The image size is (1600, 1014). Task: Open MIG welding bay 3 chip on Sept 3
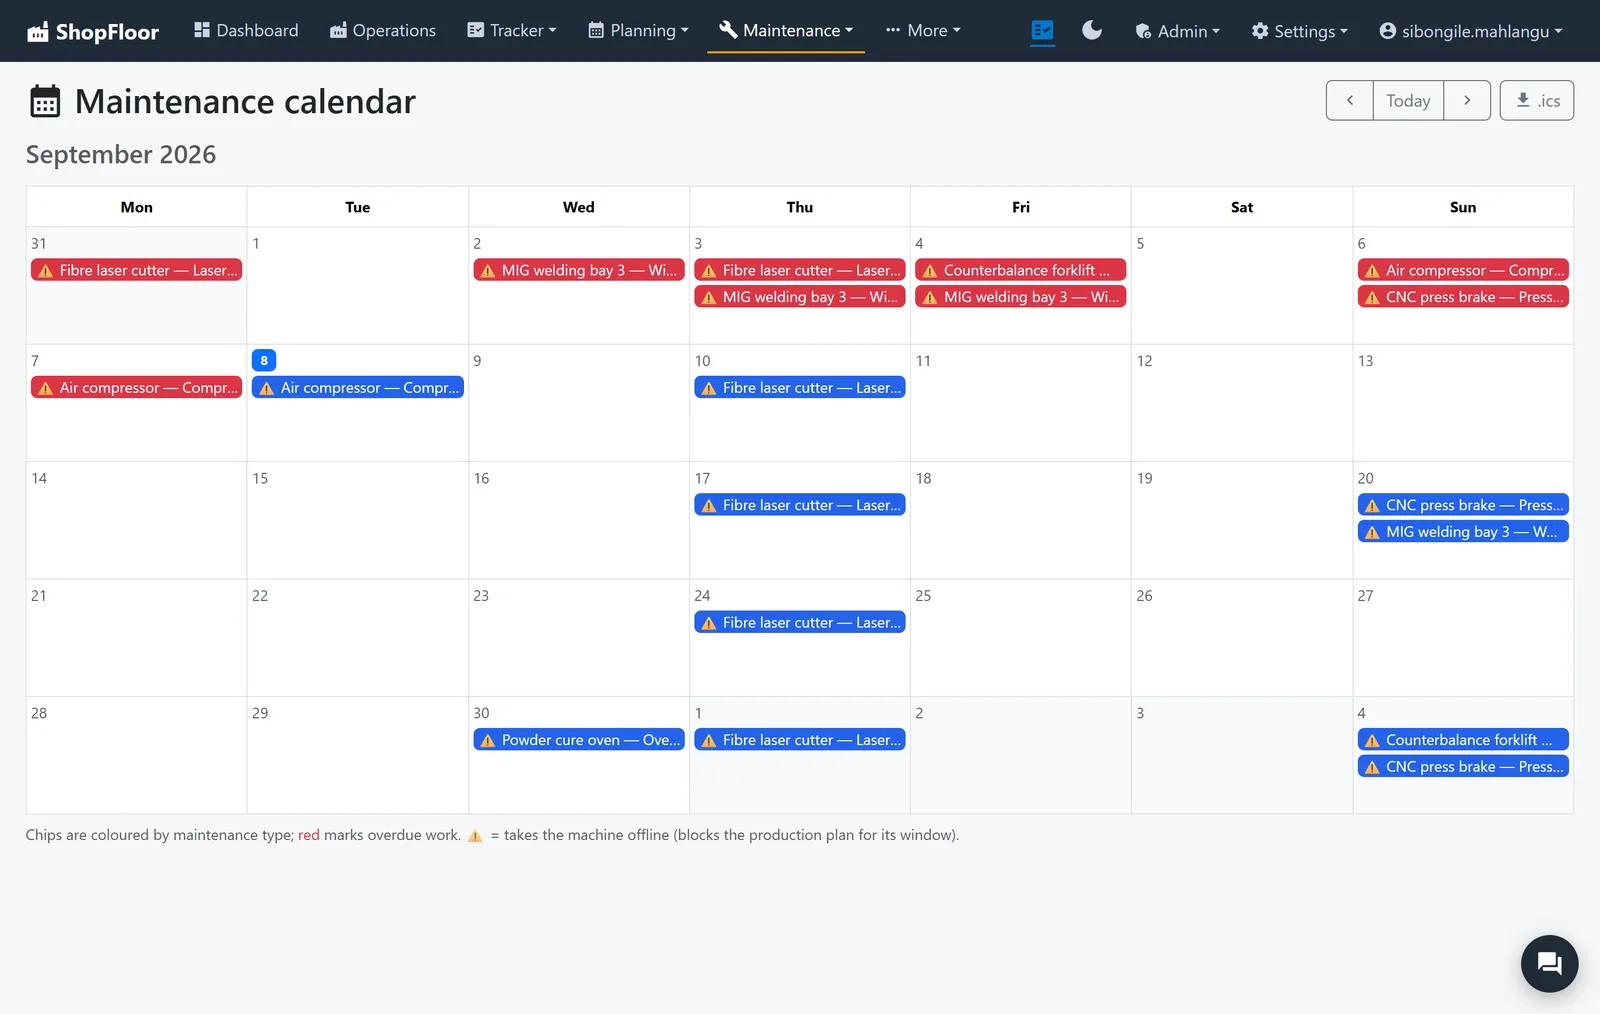click(800, 297)
